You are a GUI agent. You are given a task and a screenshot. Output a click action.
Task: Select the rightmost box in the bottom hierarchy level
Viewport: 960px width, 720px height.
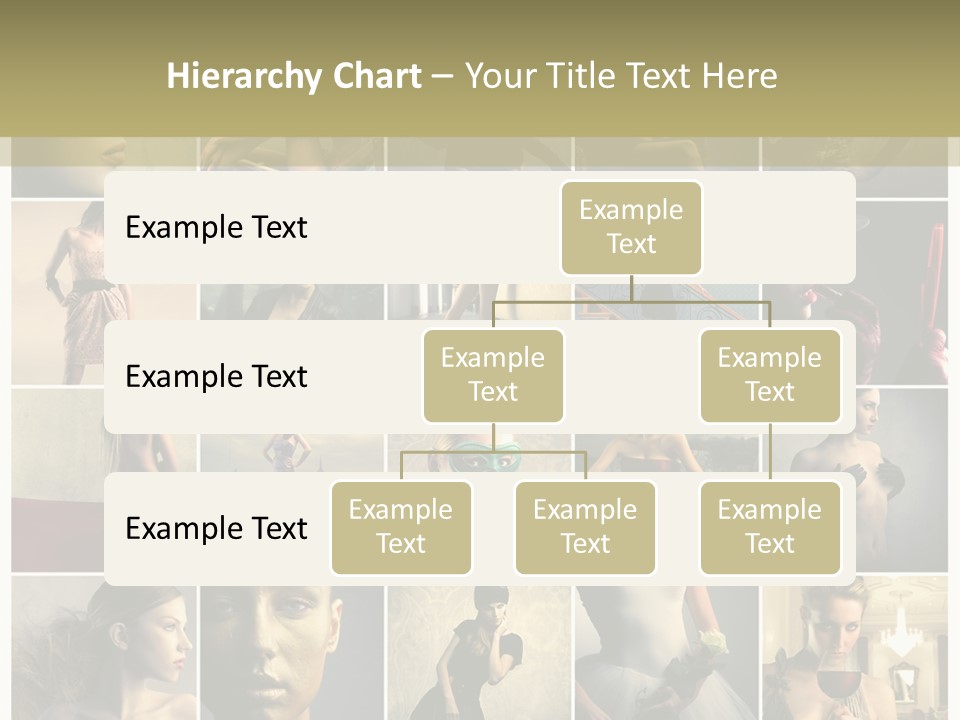click(x=770, y=527)
